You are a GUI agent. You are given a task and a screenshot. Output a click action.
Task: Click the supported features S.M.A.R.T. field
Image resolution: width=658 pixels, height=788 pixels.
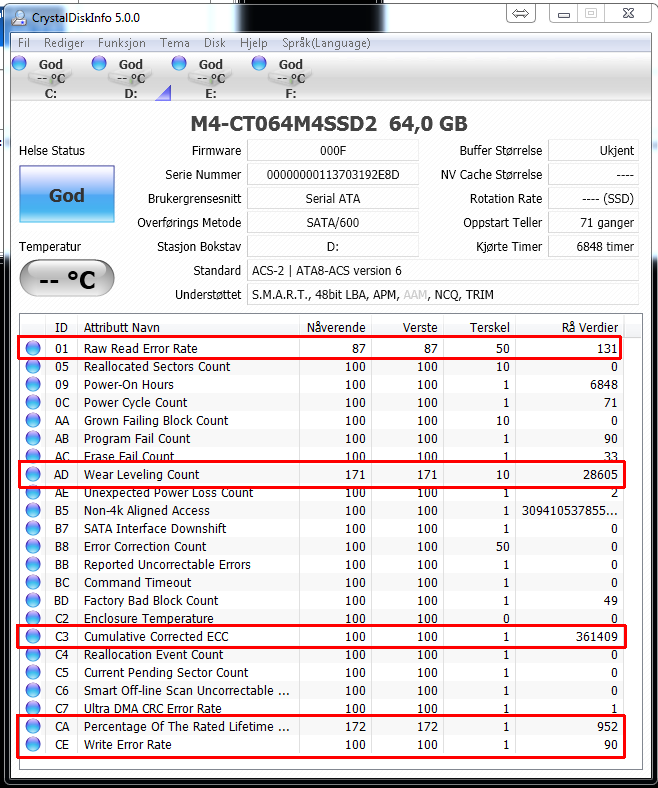click(443, 295)
